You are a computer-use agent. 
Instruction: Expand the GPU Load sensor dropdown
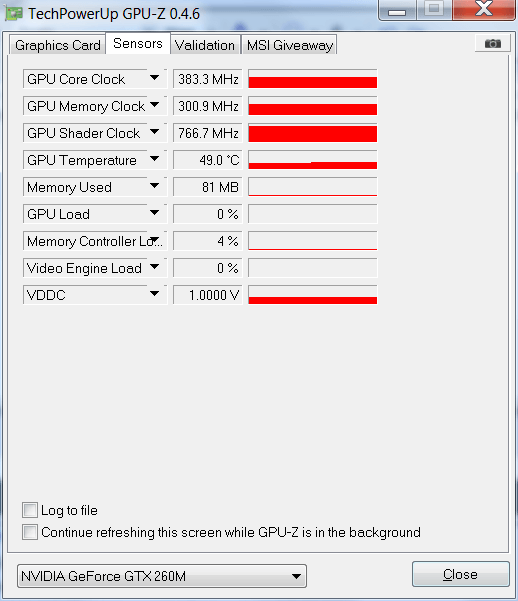pyautogui.click(x=155, y=213)
